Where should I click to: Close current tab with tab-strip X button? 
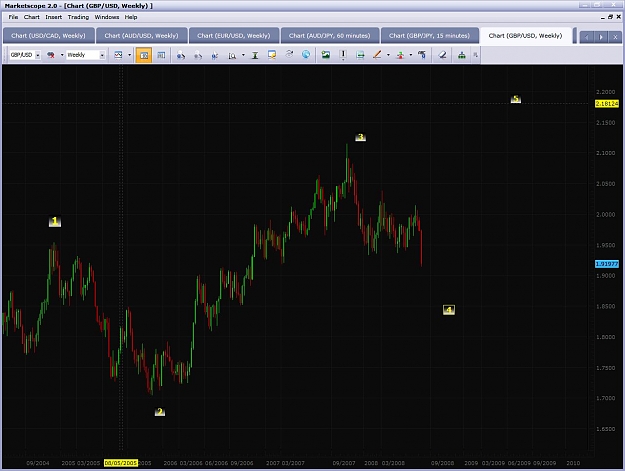(615, 37)
